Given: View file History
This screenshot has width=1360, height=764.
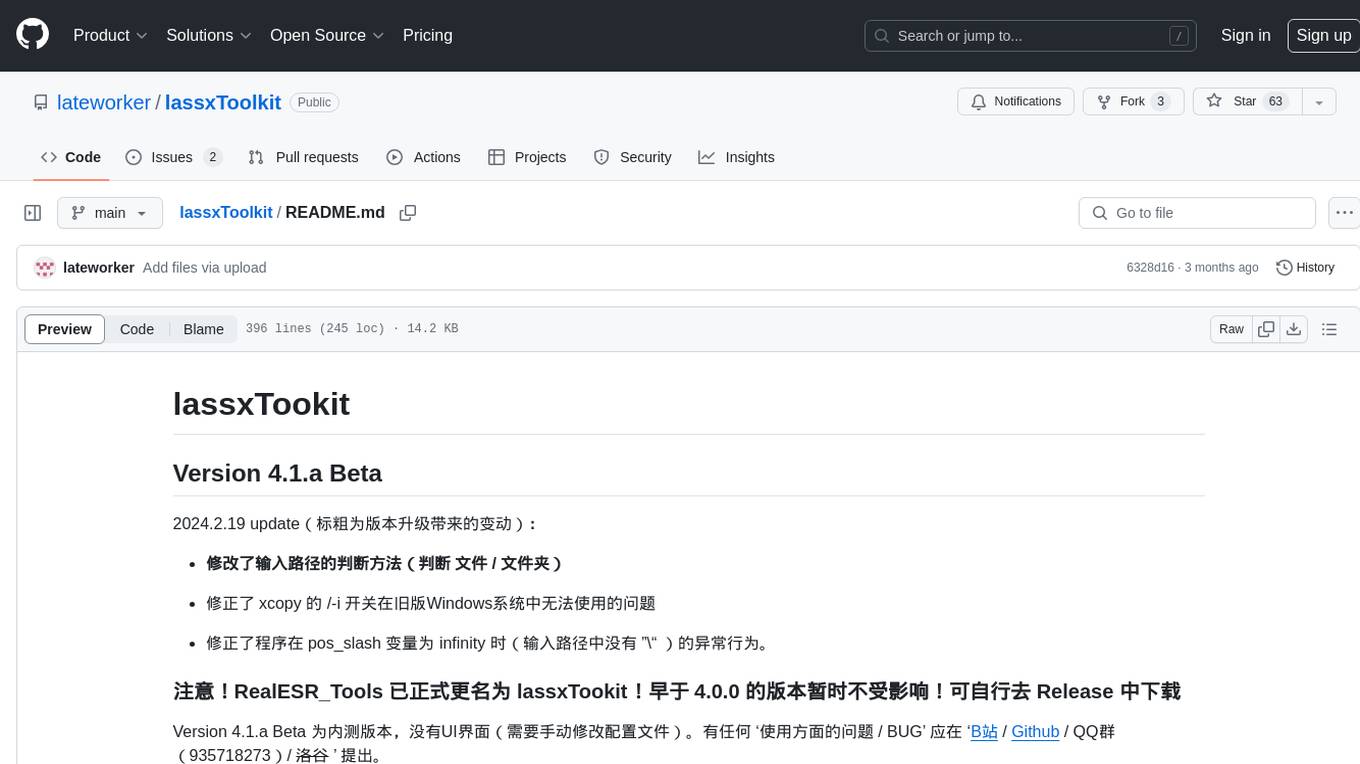Looking at the screenshot, I should click(x=1305, y=268).
